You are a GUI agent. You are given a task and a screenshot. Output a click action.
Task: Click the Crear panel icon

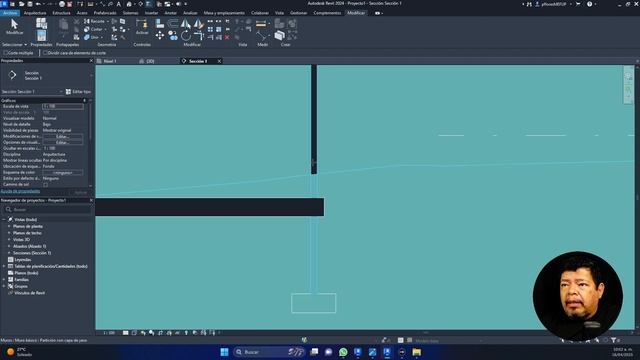click(279, 36)
